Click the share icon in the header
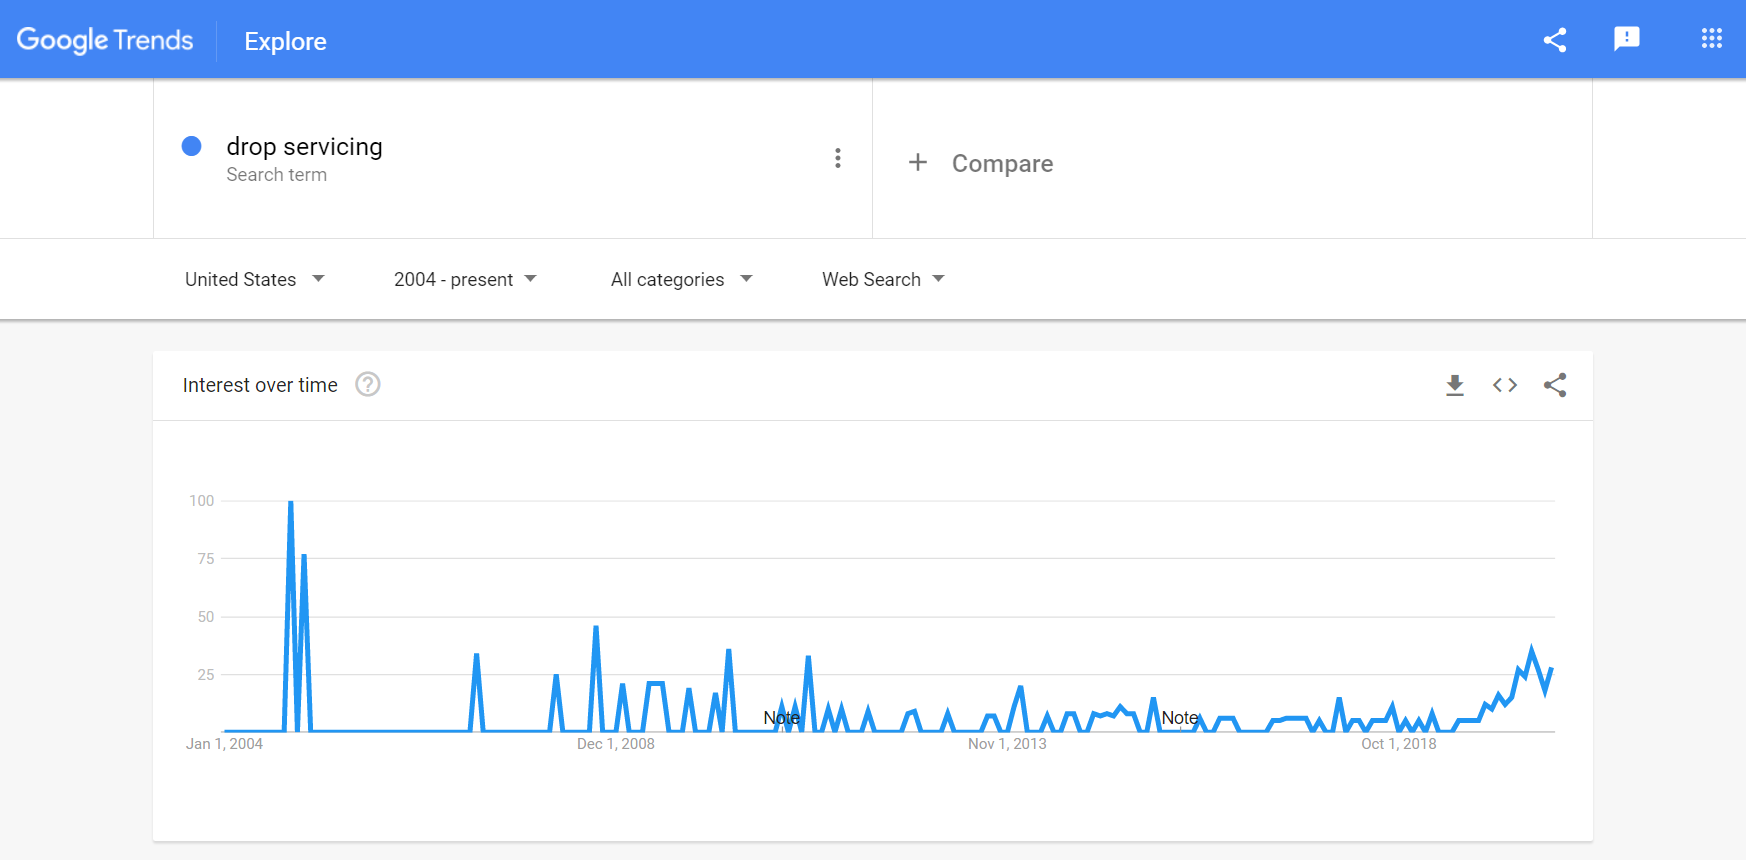 pyautogui.click(x=1554, y=40)
